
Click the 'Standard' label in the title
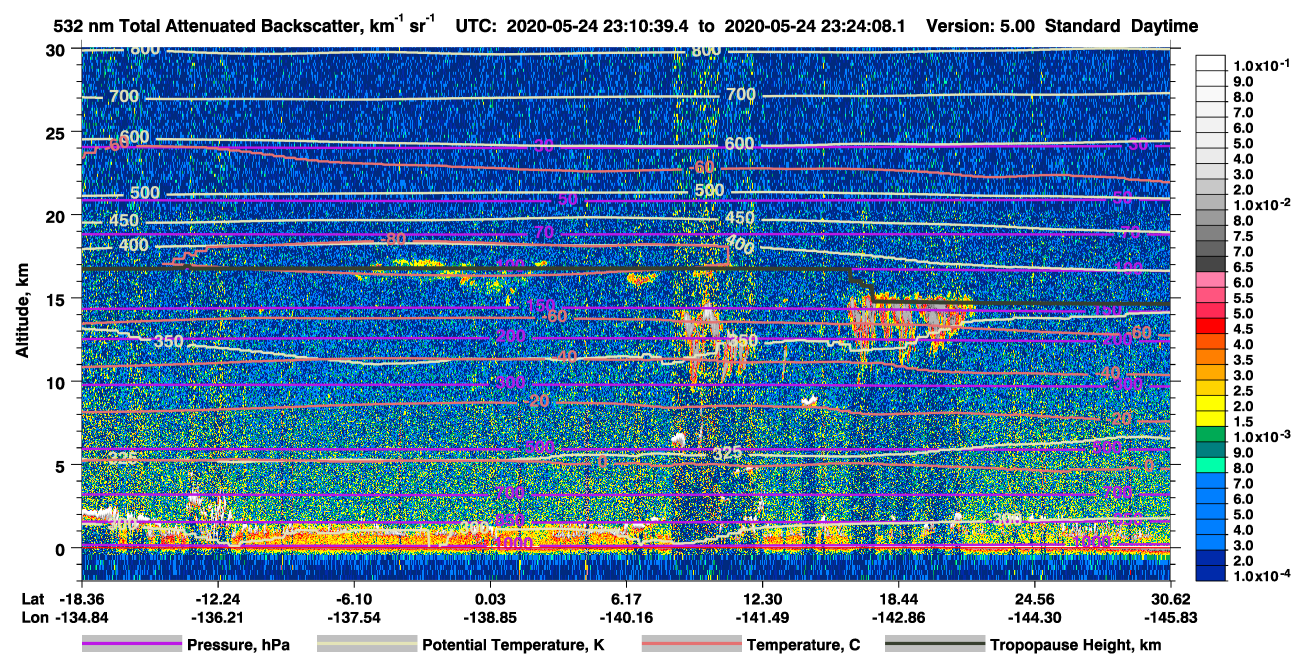click(1082, 27)
